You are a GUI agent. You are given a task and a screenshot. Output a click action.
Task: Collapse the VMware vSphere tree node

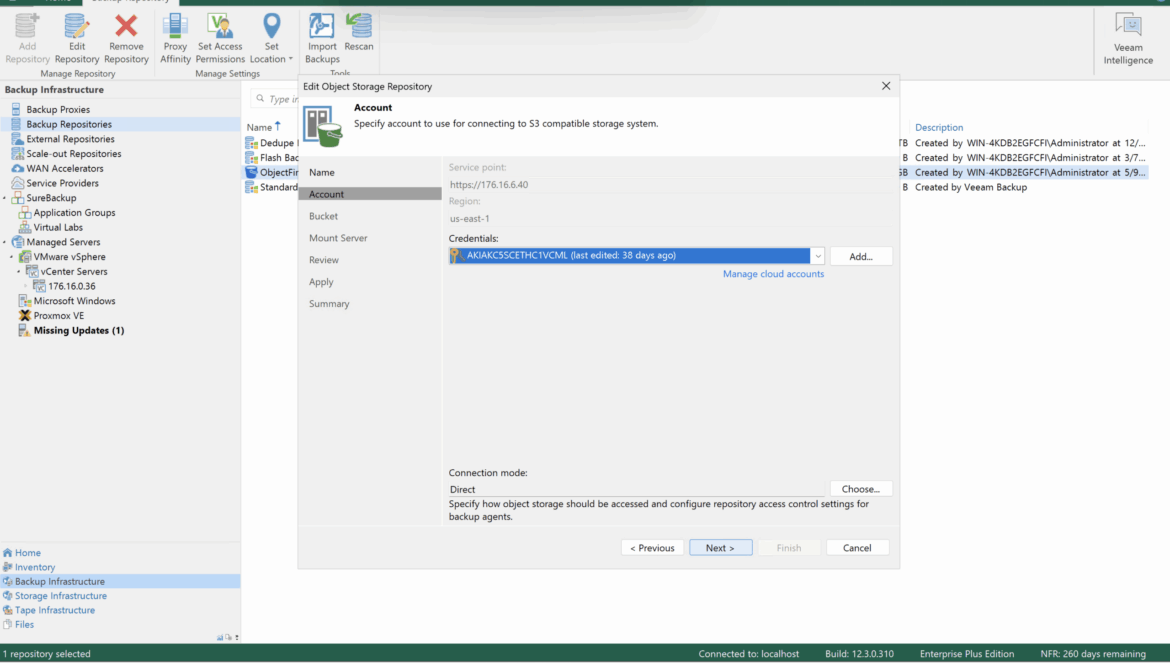(x=12, y=257)
